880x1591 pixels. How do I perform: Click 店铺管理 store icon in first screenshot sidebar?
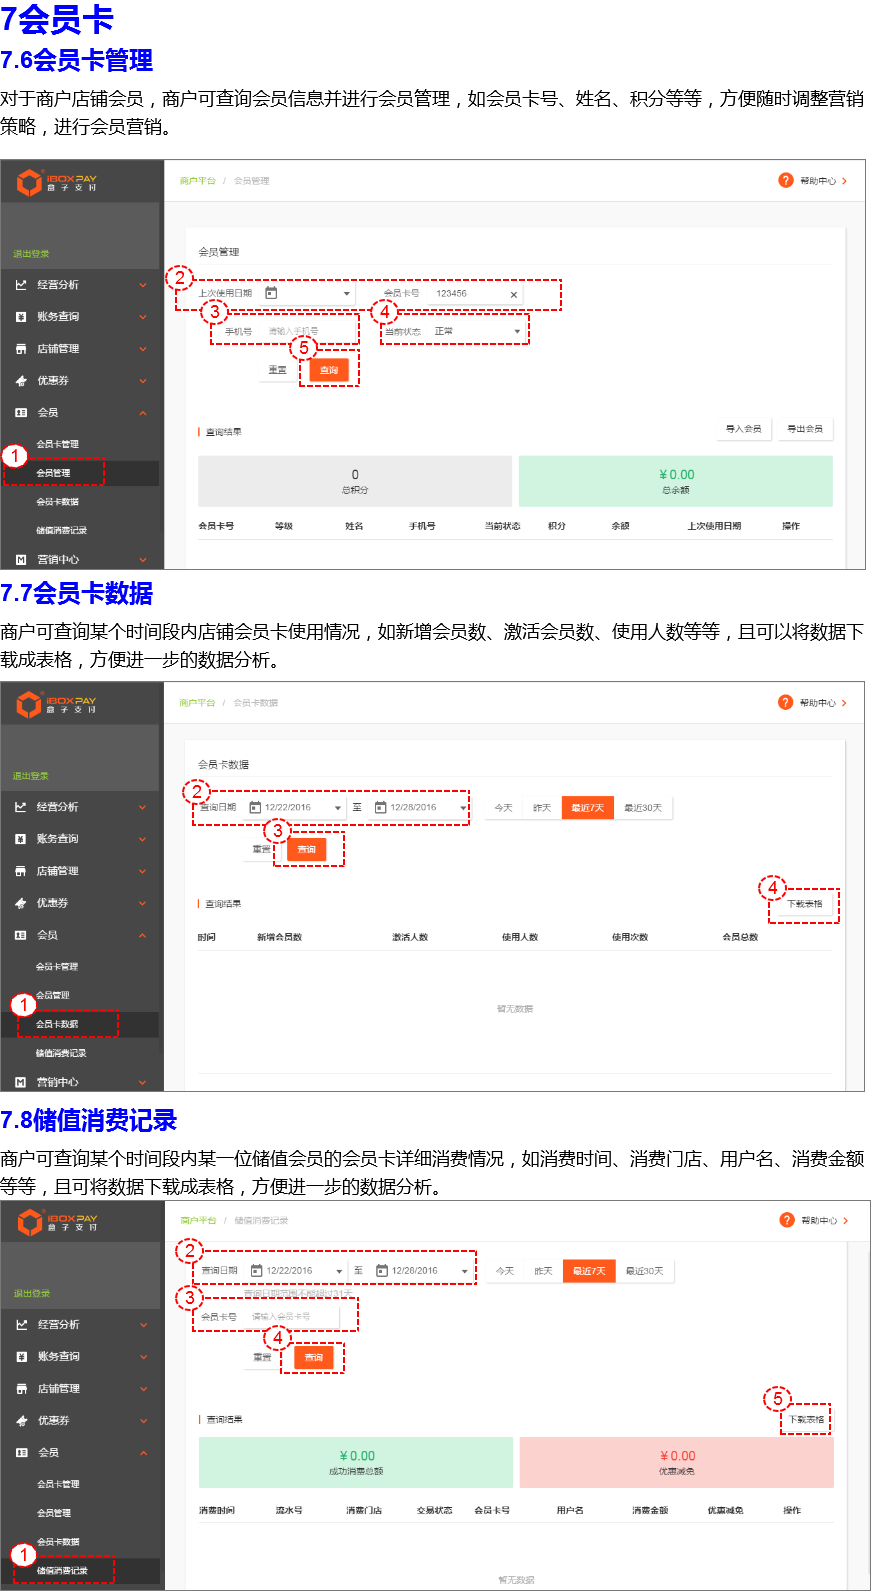[21, 349]
